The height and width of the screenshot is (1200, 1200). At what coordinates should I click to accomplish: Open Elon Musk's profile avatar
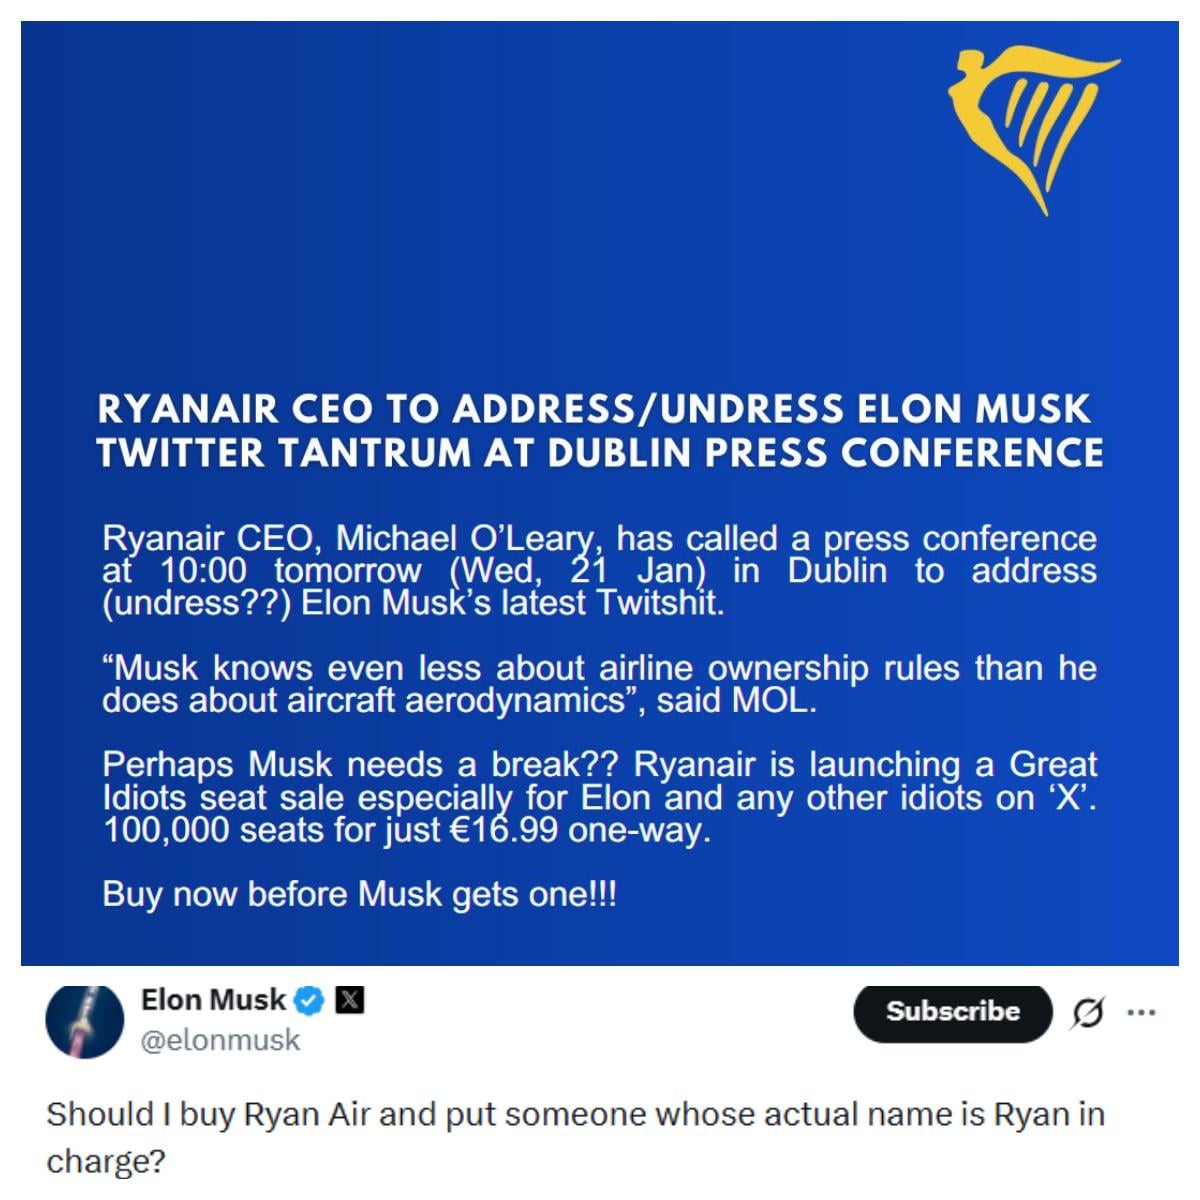(85, 1022)
